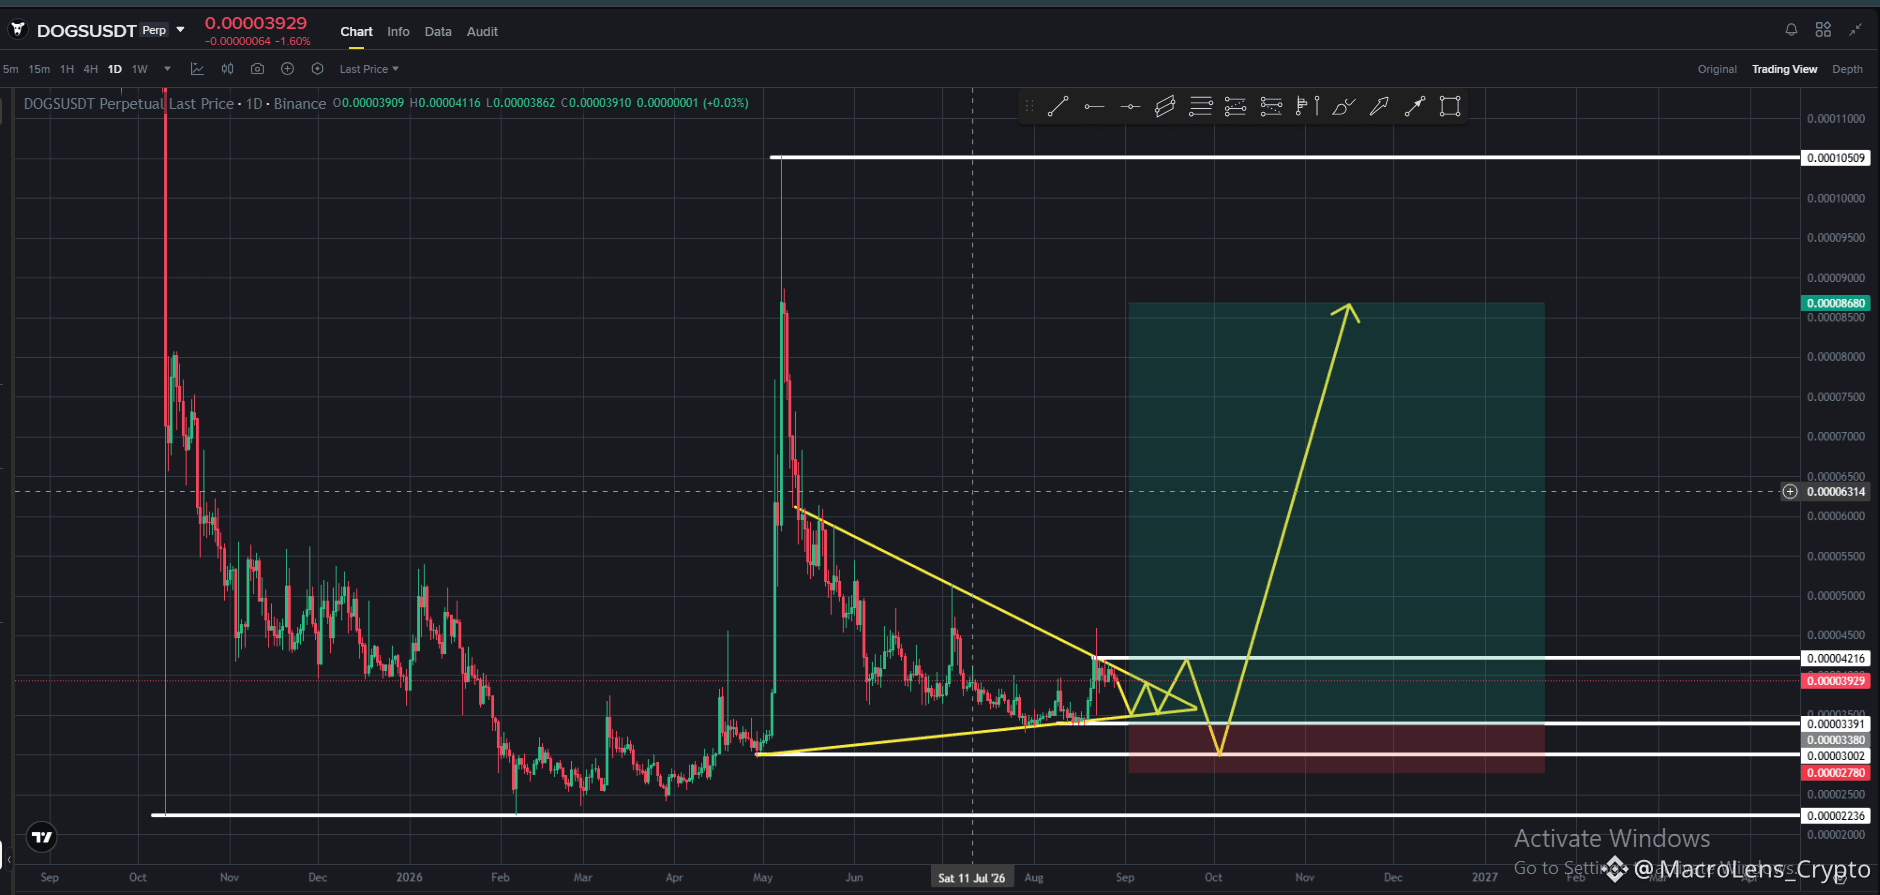The height and width of the screenshot is (895, 1880).
Task: Switch to Depth chart view
Action: [x=1847, y=69]
